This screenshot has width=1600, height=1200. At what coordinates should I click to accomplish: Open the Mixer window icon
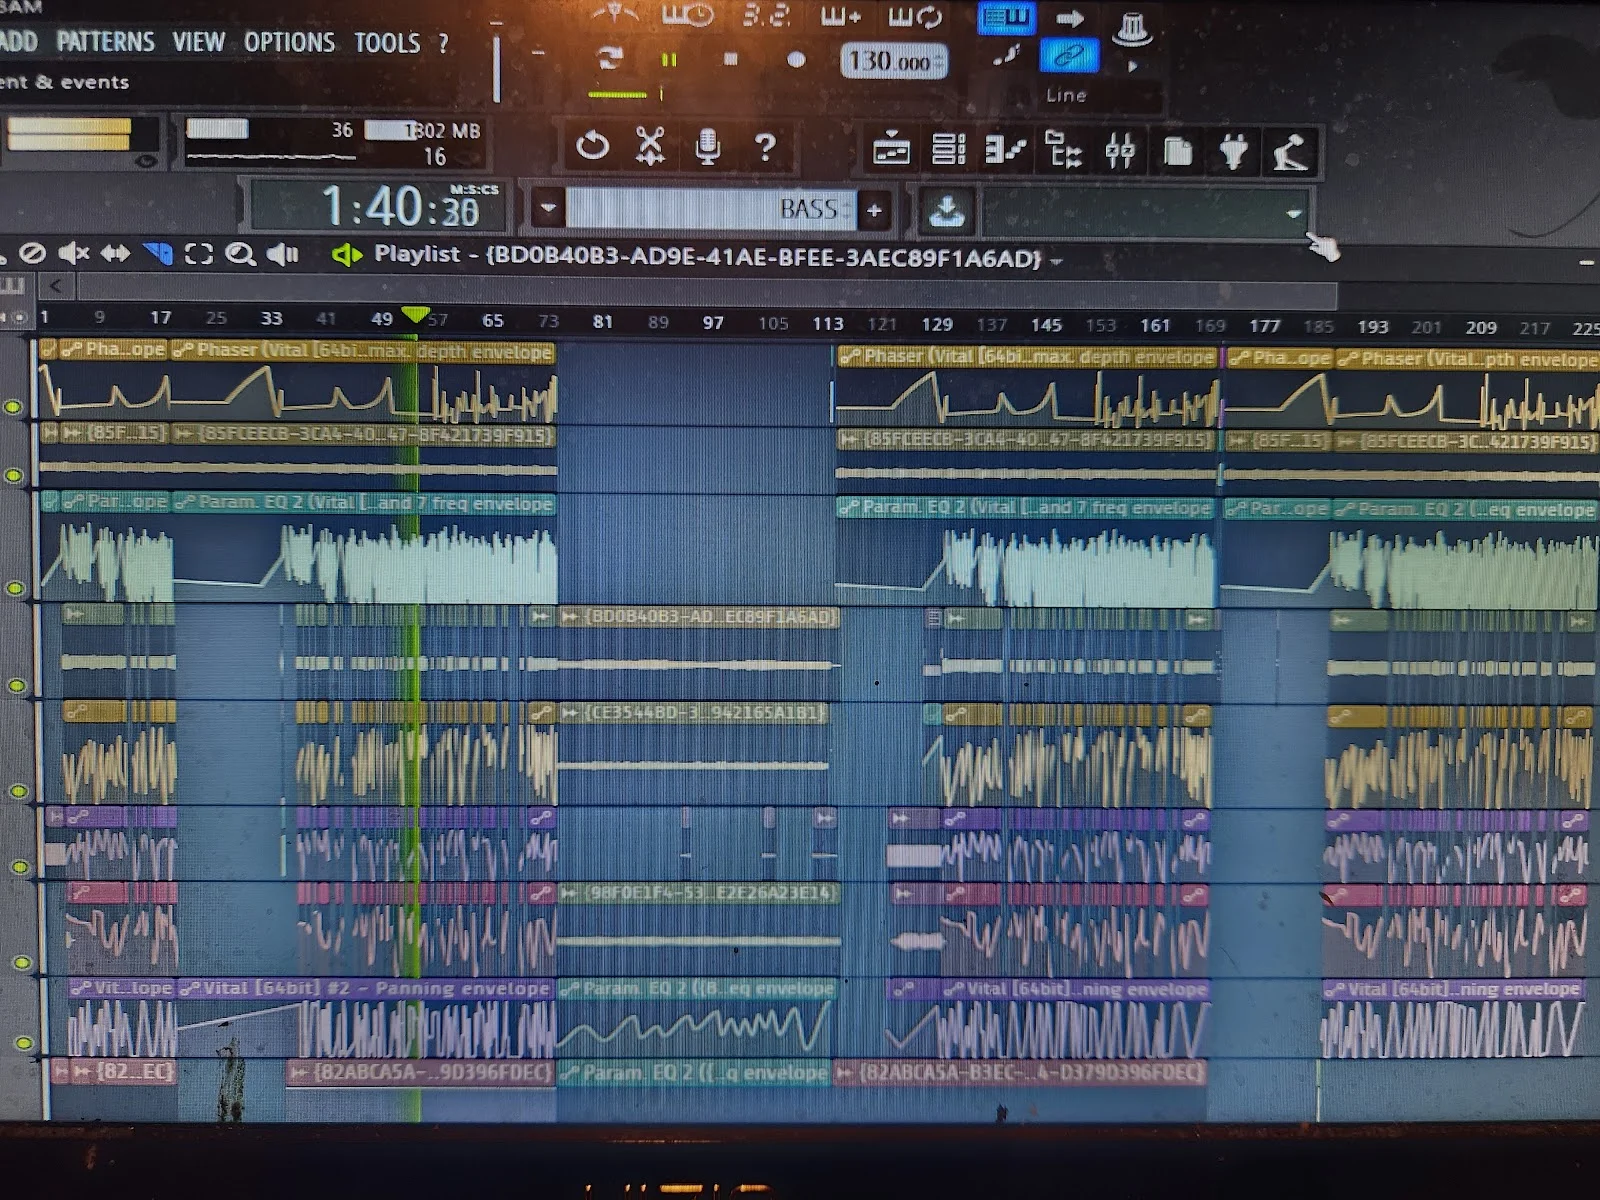pyautogui.click(x=1120, y=151)
